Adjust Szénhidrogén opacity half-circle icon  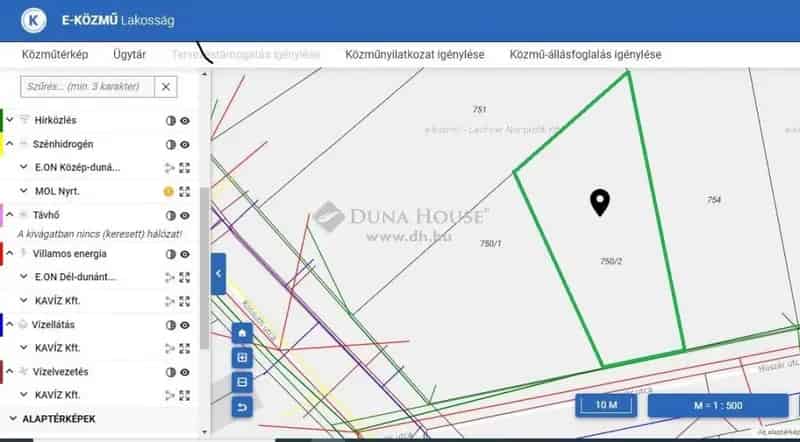tap(170, 144)
